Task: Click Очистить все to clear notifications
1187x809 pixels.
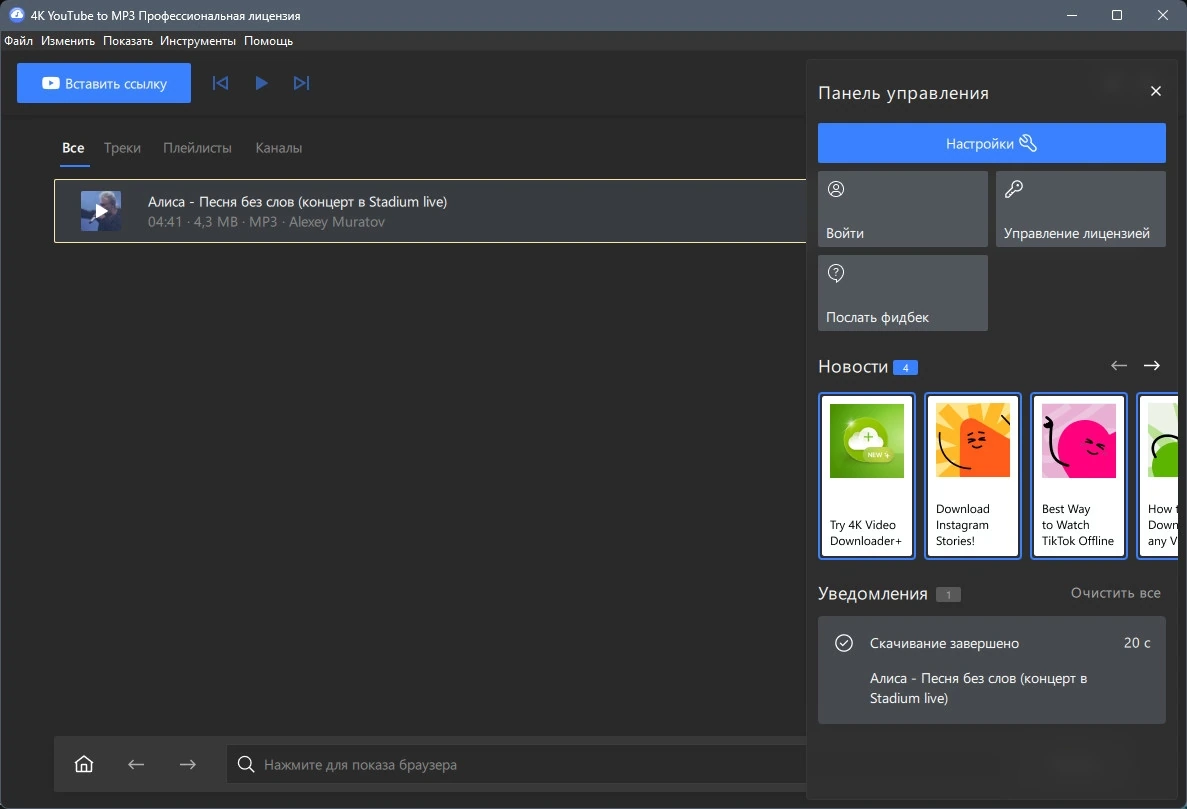Action: click(x=1115, y=593)
